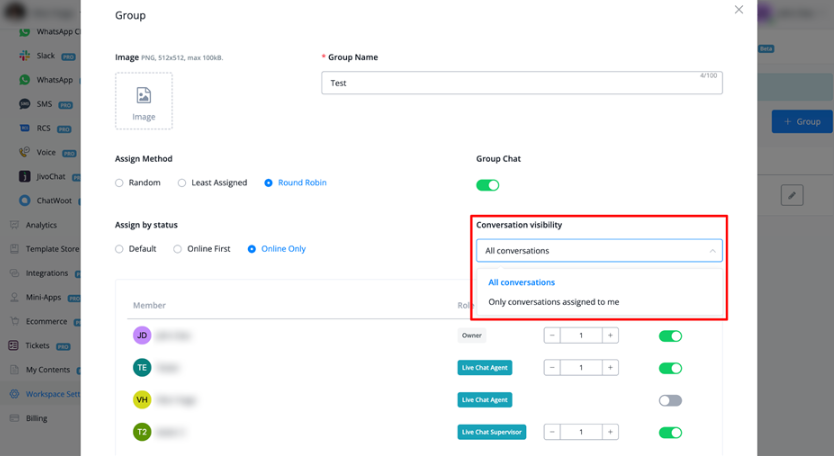
Task: Toggle the Group Chat switch
Action: 487,185
